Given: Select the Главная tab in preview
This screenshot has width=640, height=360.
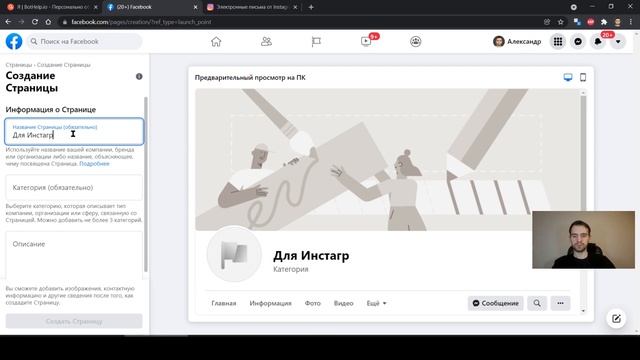Looking at the screenshot, I should [224, 303].
